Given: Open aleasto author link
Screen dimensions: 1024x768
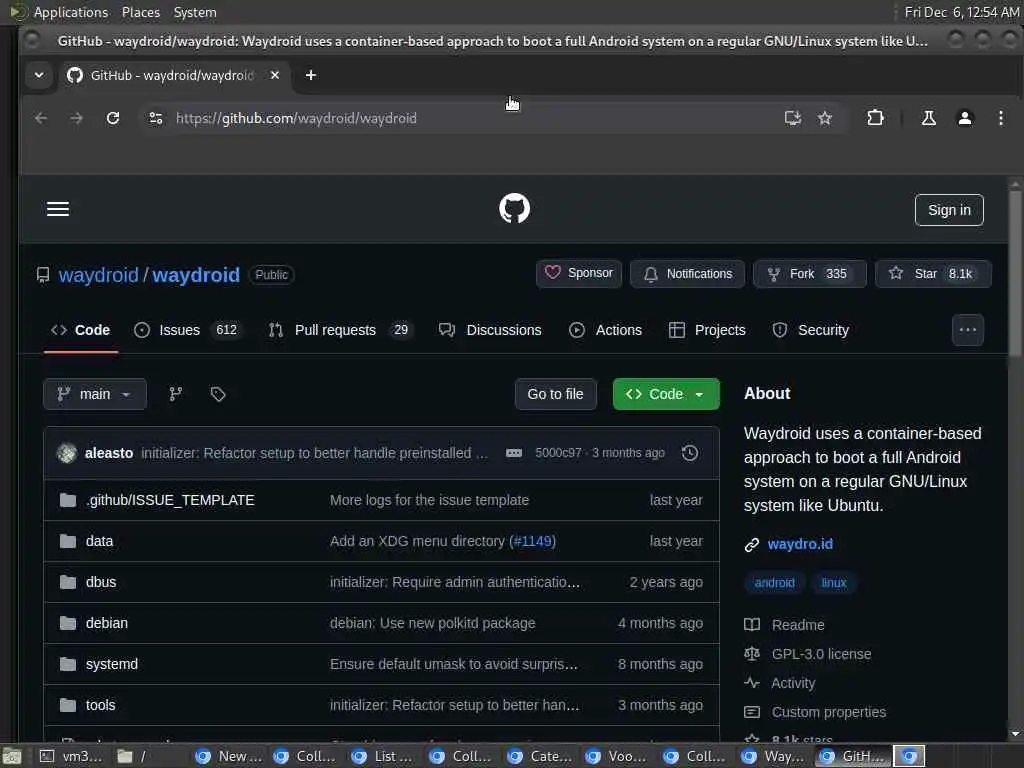Looking at the screenshot, I should point(109,453).
